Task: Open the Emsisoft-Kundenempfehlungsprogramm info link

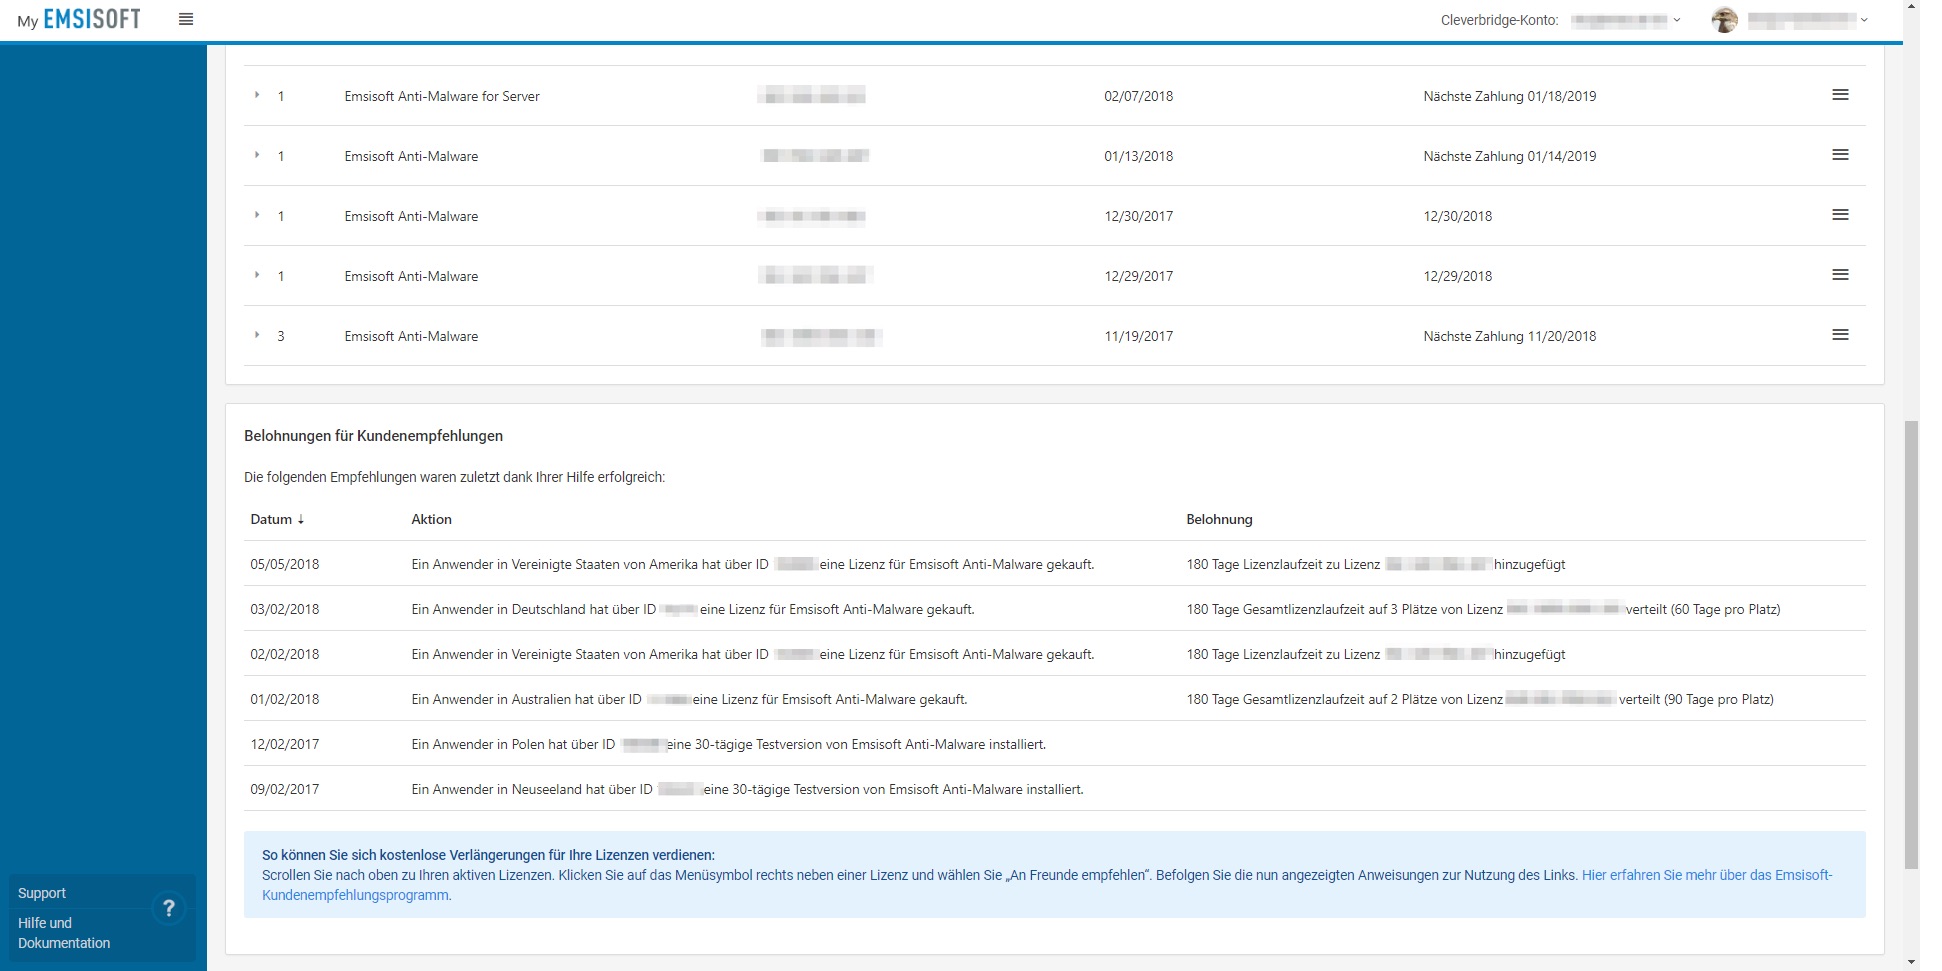Action: 1047,885
